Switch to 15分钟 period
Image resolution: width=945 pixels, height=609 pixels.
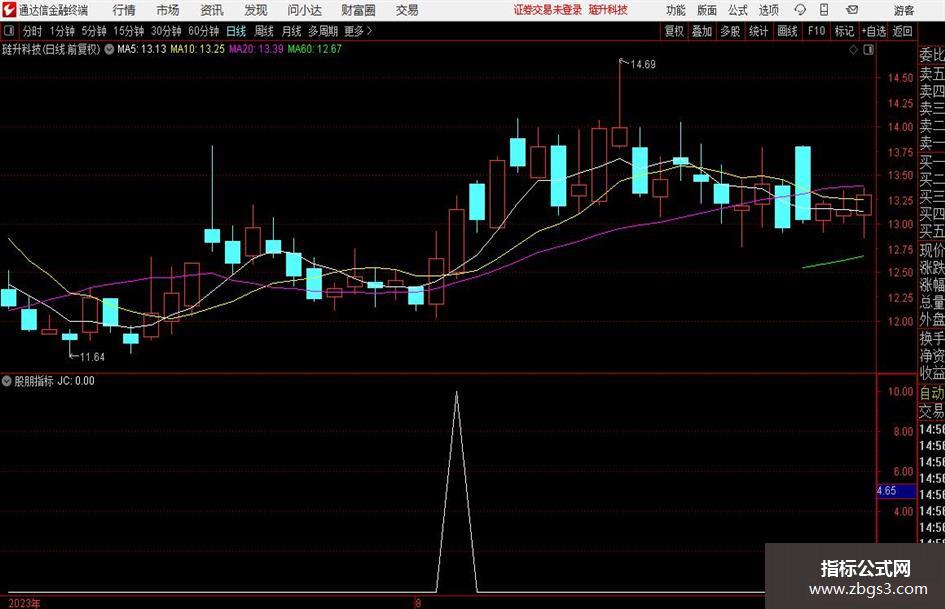click(x=128, y=31)
